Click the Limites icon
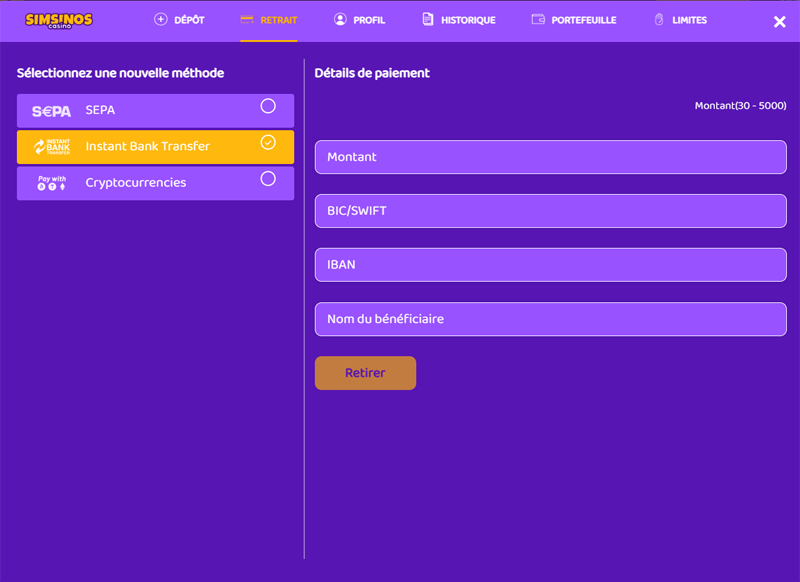The height and width of the screenshot is (582, 800). pos(659,20)
